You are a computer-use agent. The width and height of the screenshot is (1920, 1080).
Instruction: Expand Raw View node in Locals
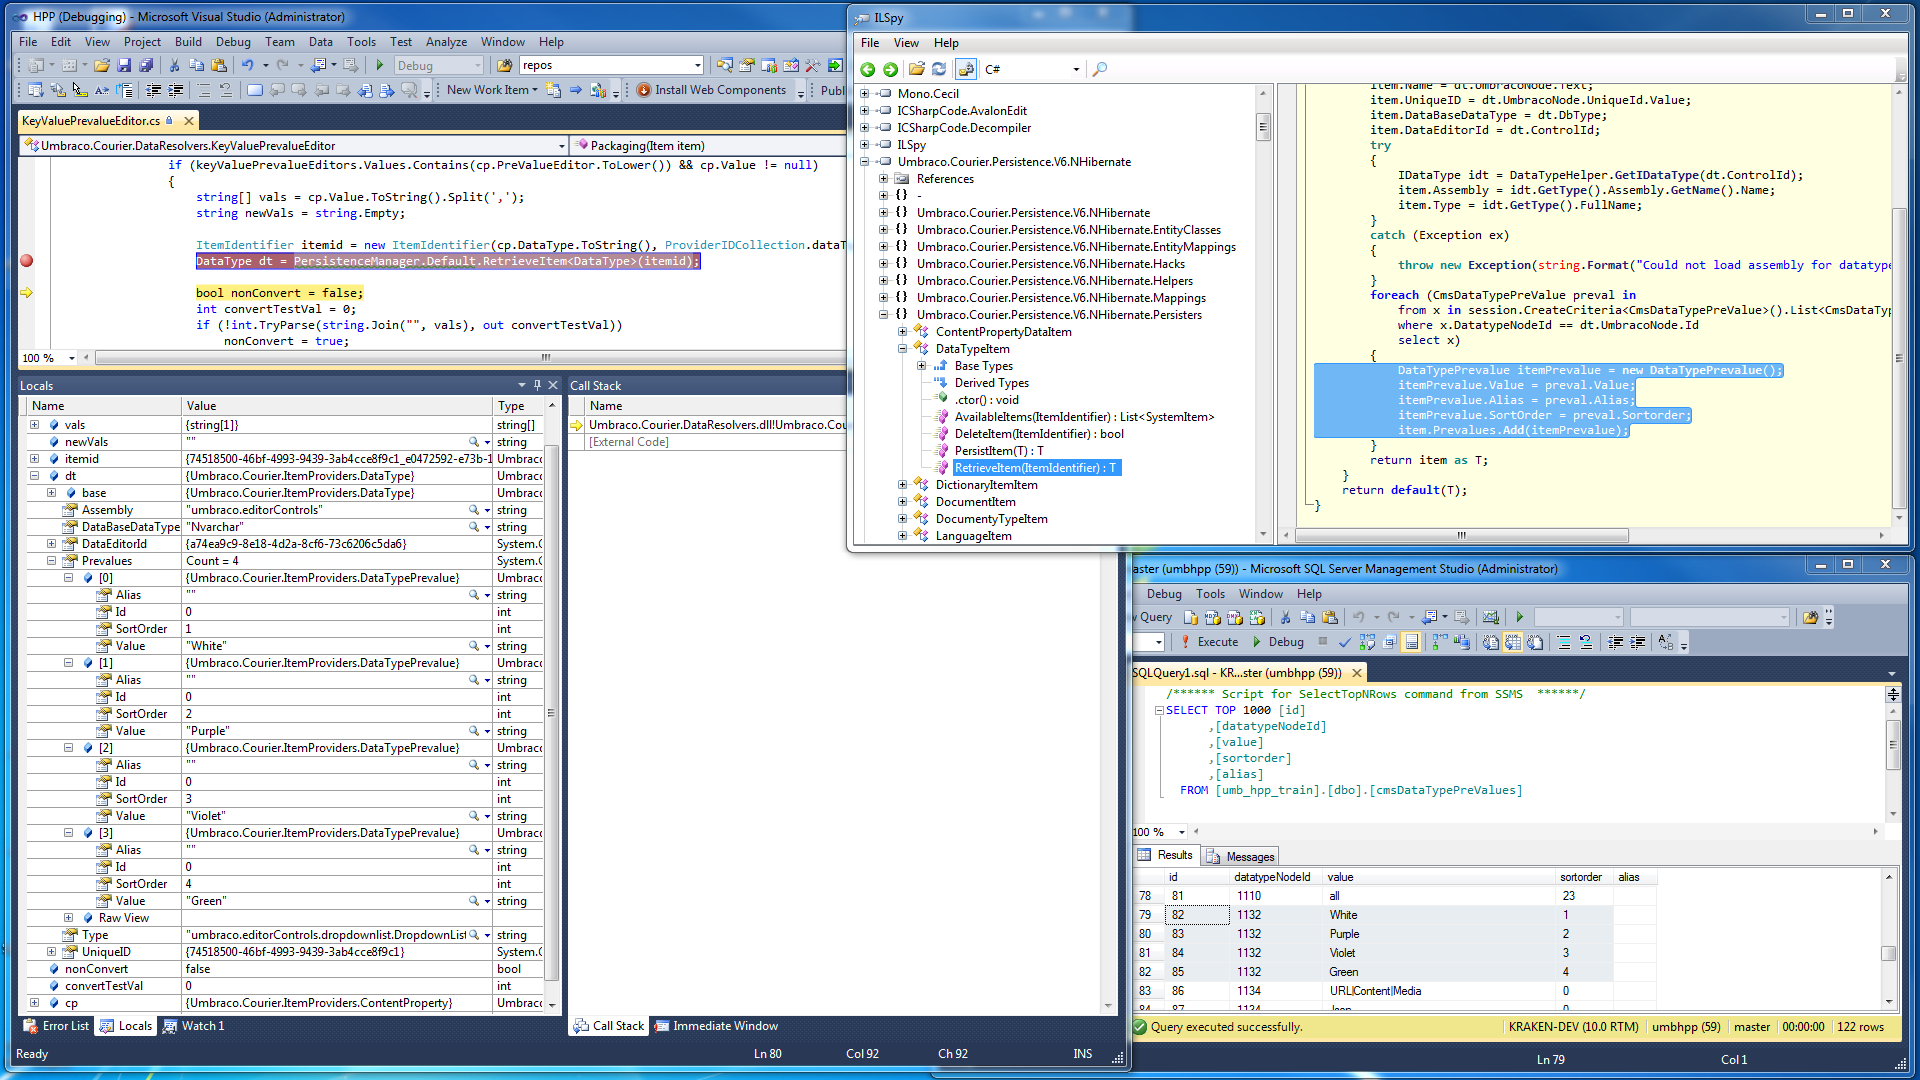pos(68,918)
